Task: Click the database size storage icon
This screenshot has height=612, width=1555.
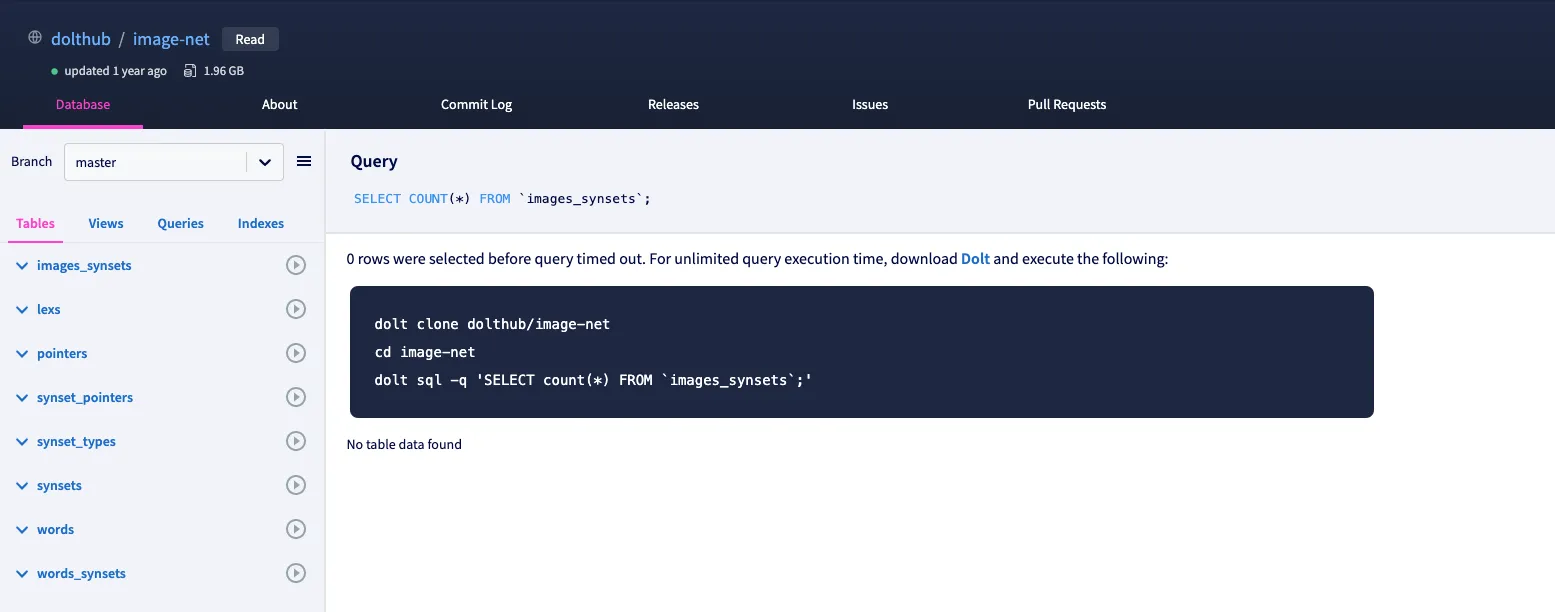Action: click(189, 70)
